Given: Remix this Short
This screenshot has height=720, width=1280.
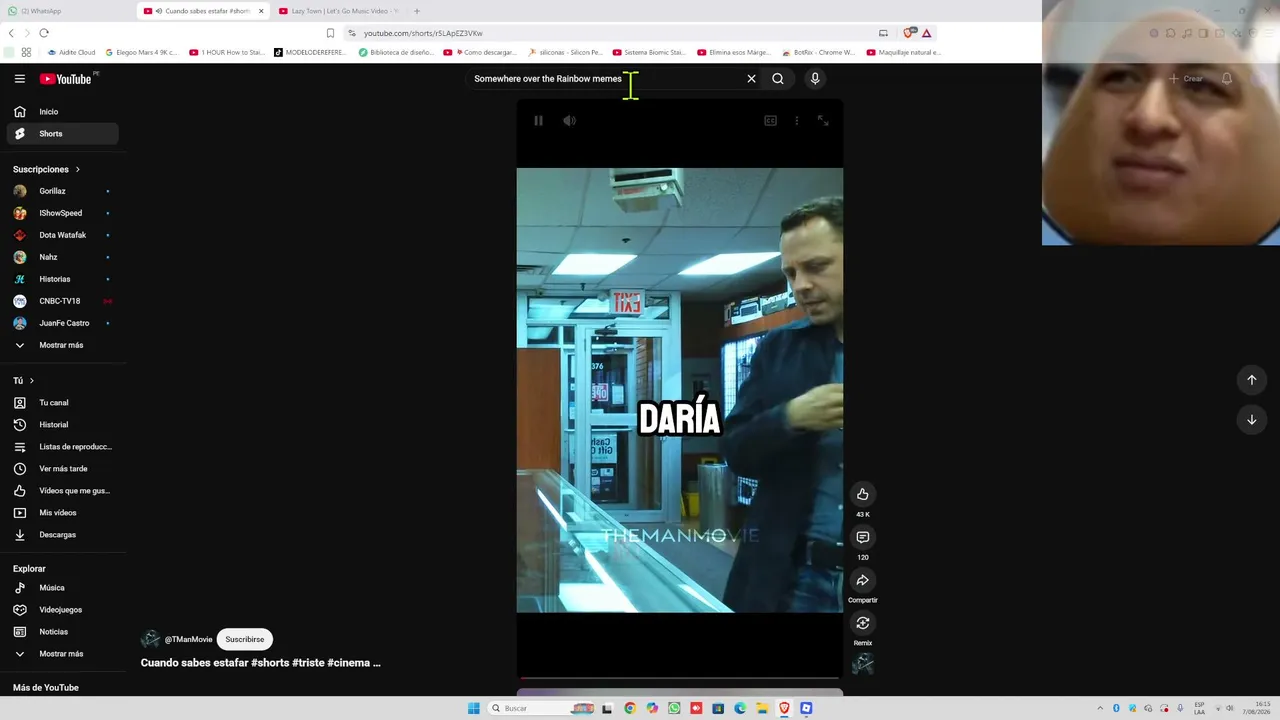Looking at the screenshot, I should 863,623.
